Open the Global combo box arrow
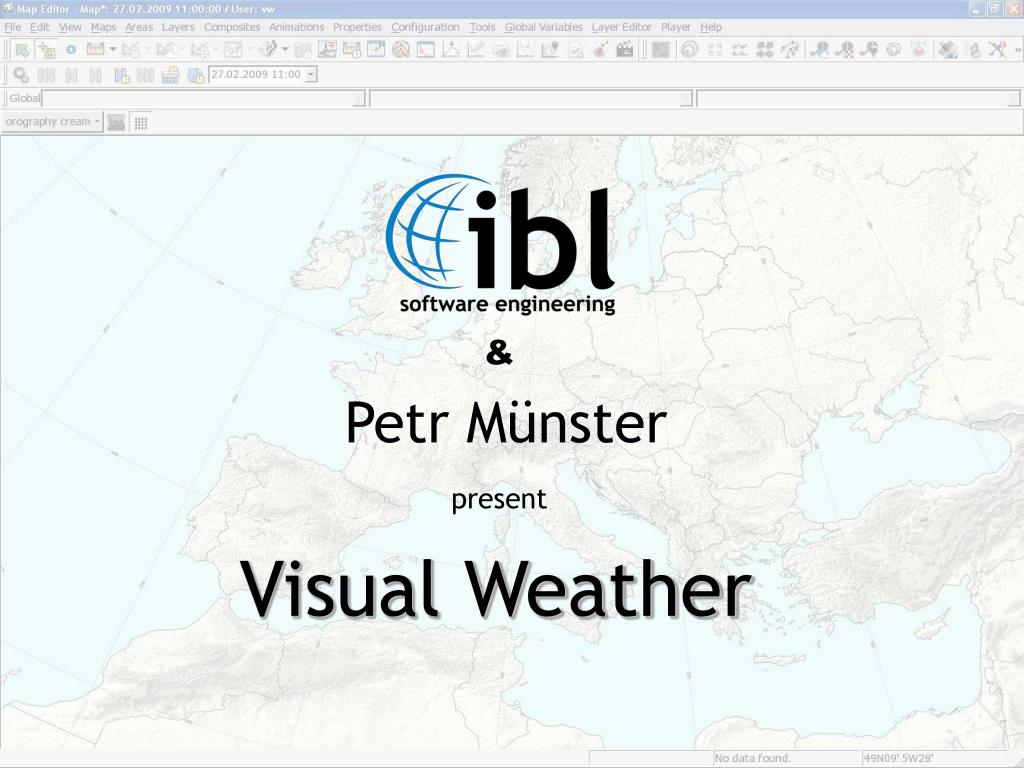The height and width of the screenshot is (768, 1024). (359, 99)
